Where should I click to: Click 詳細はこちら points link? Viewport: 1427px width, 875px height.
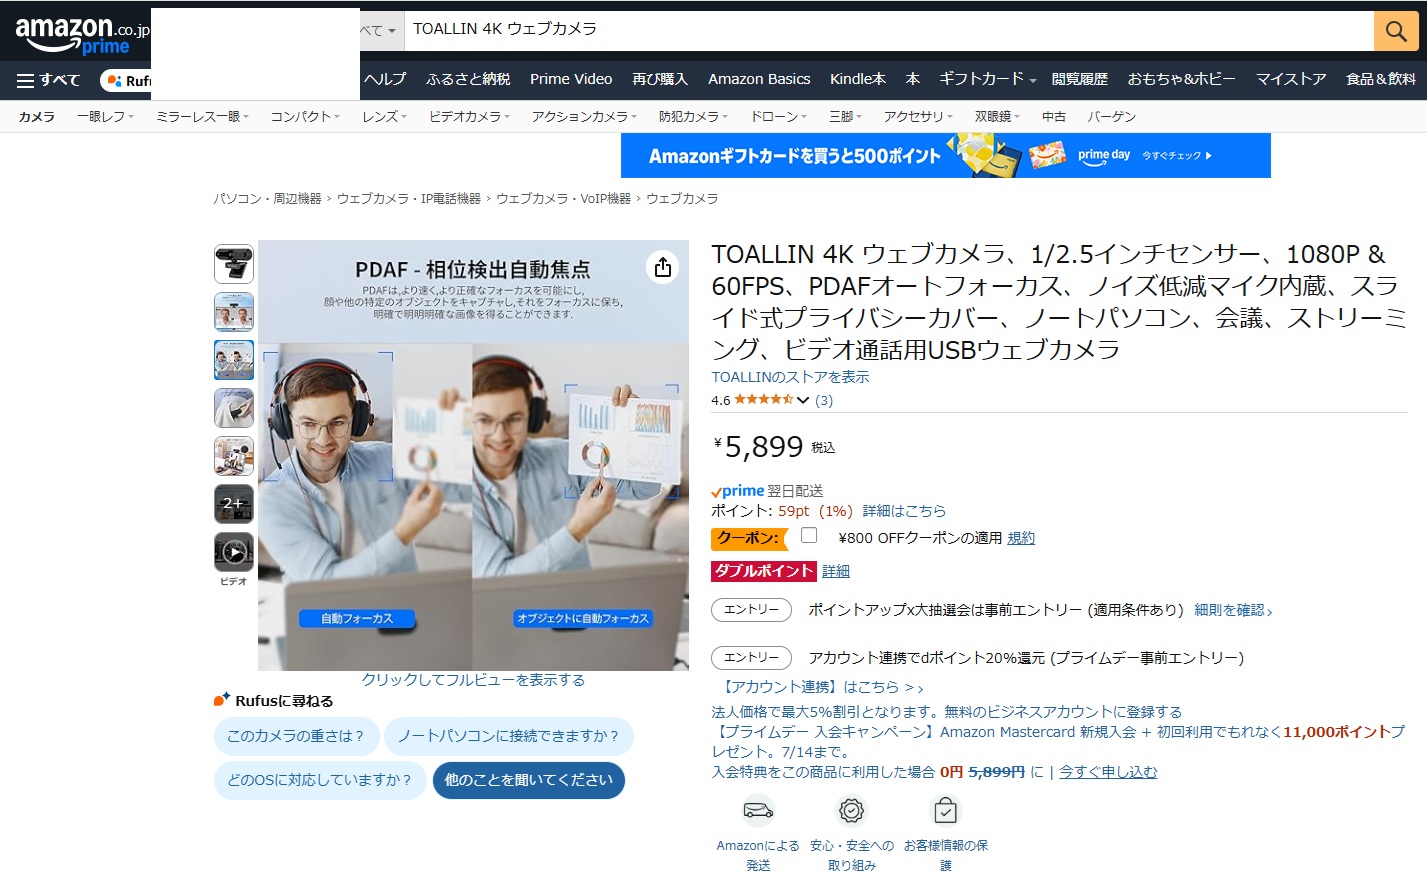pos(904,511)
